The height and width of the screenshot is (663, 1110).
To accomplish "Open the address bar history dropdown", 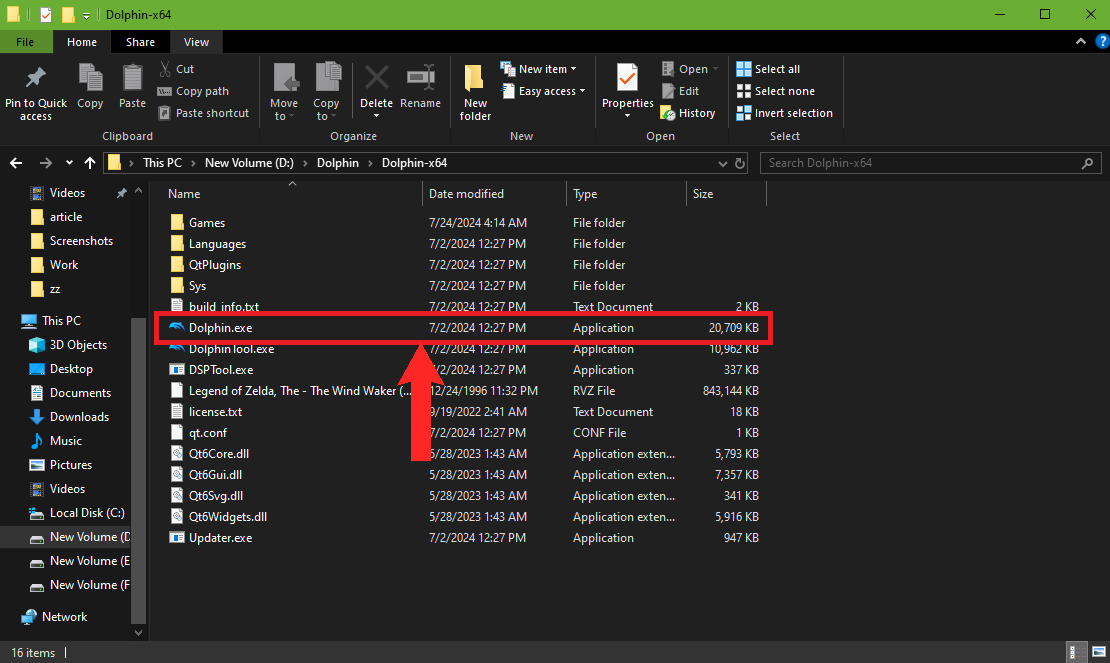I will click(x=723, y=163).
